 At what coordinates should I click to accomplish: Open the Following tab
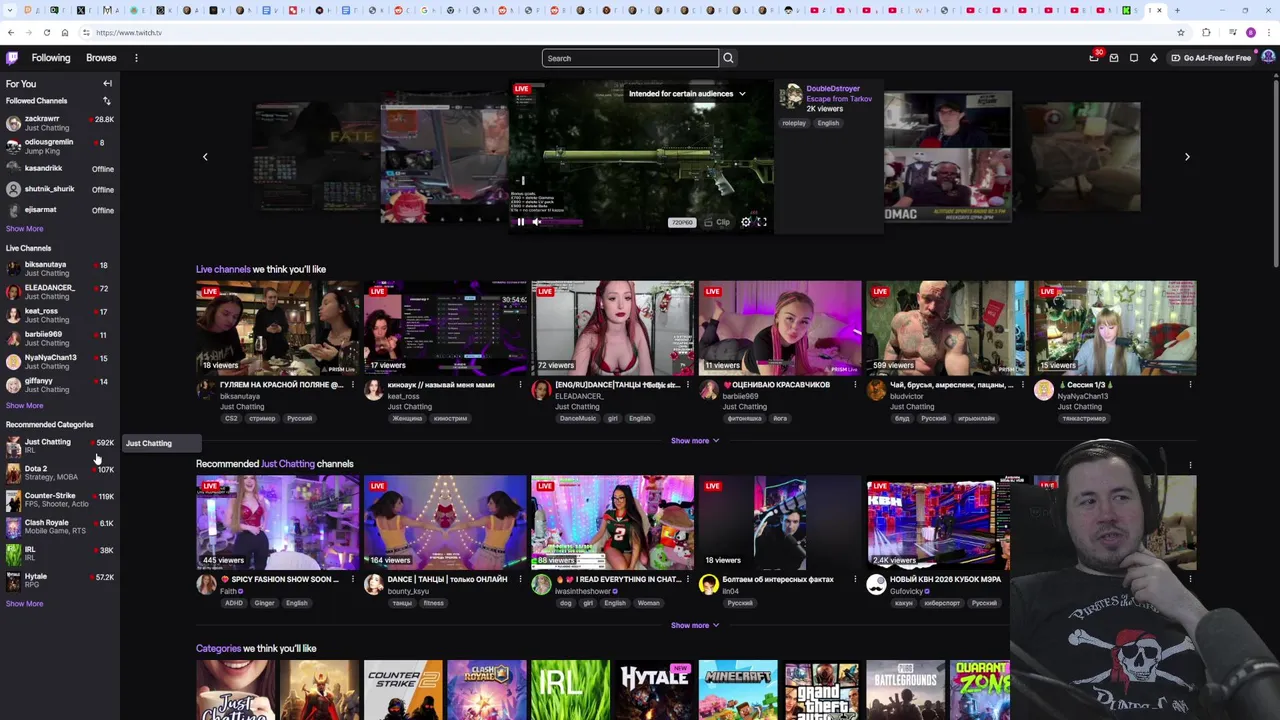click(x=51, y=58)
